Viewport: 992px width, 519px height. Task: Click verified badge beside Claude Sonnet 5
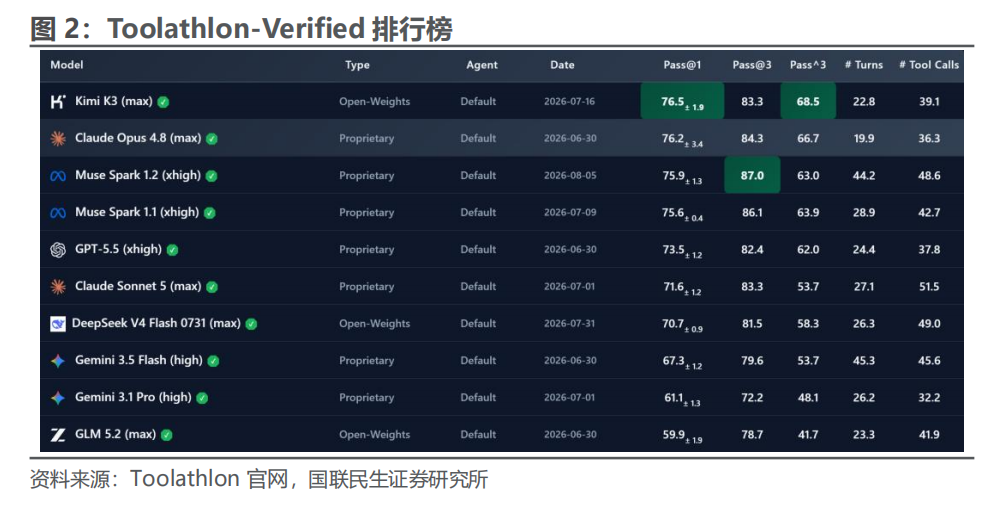212,287
